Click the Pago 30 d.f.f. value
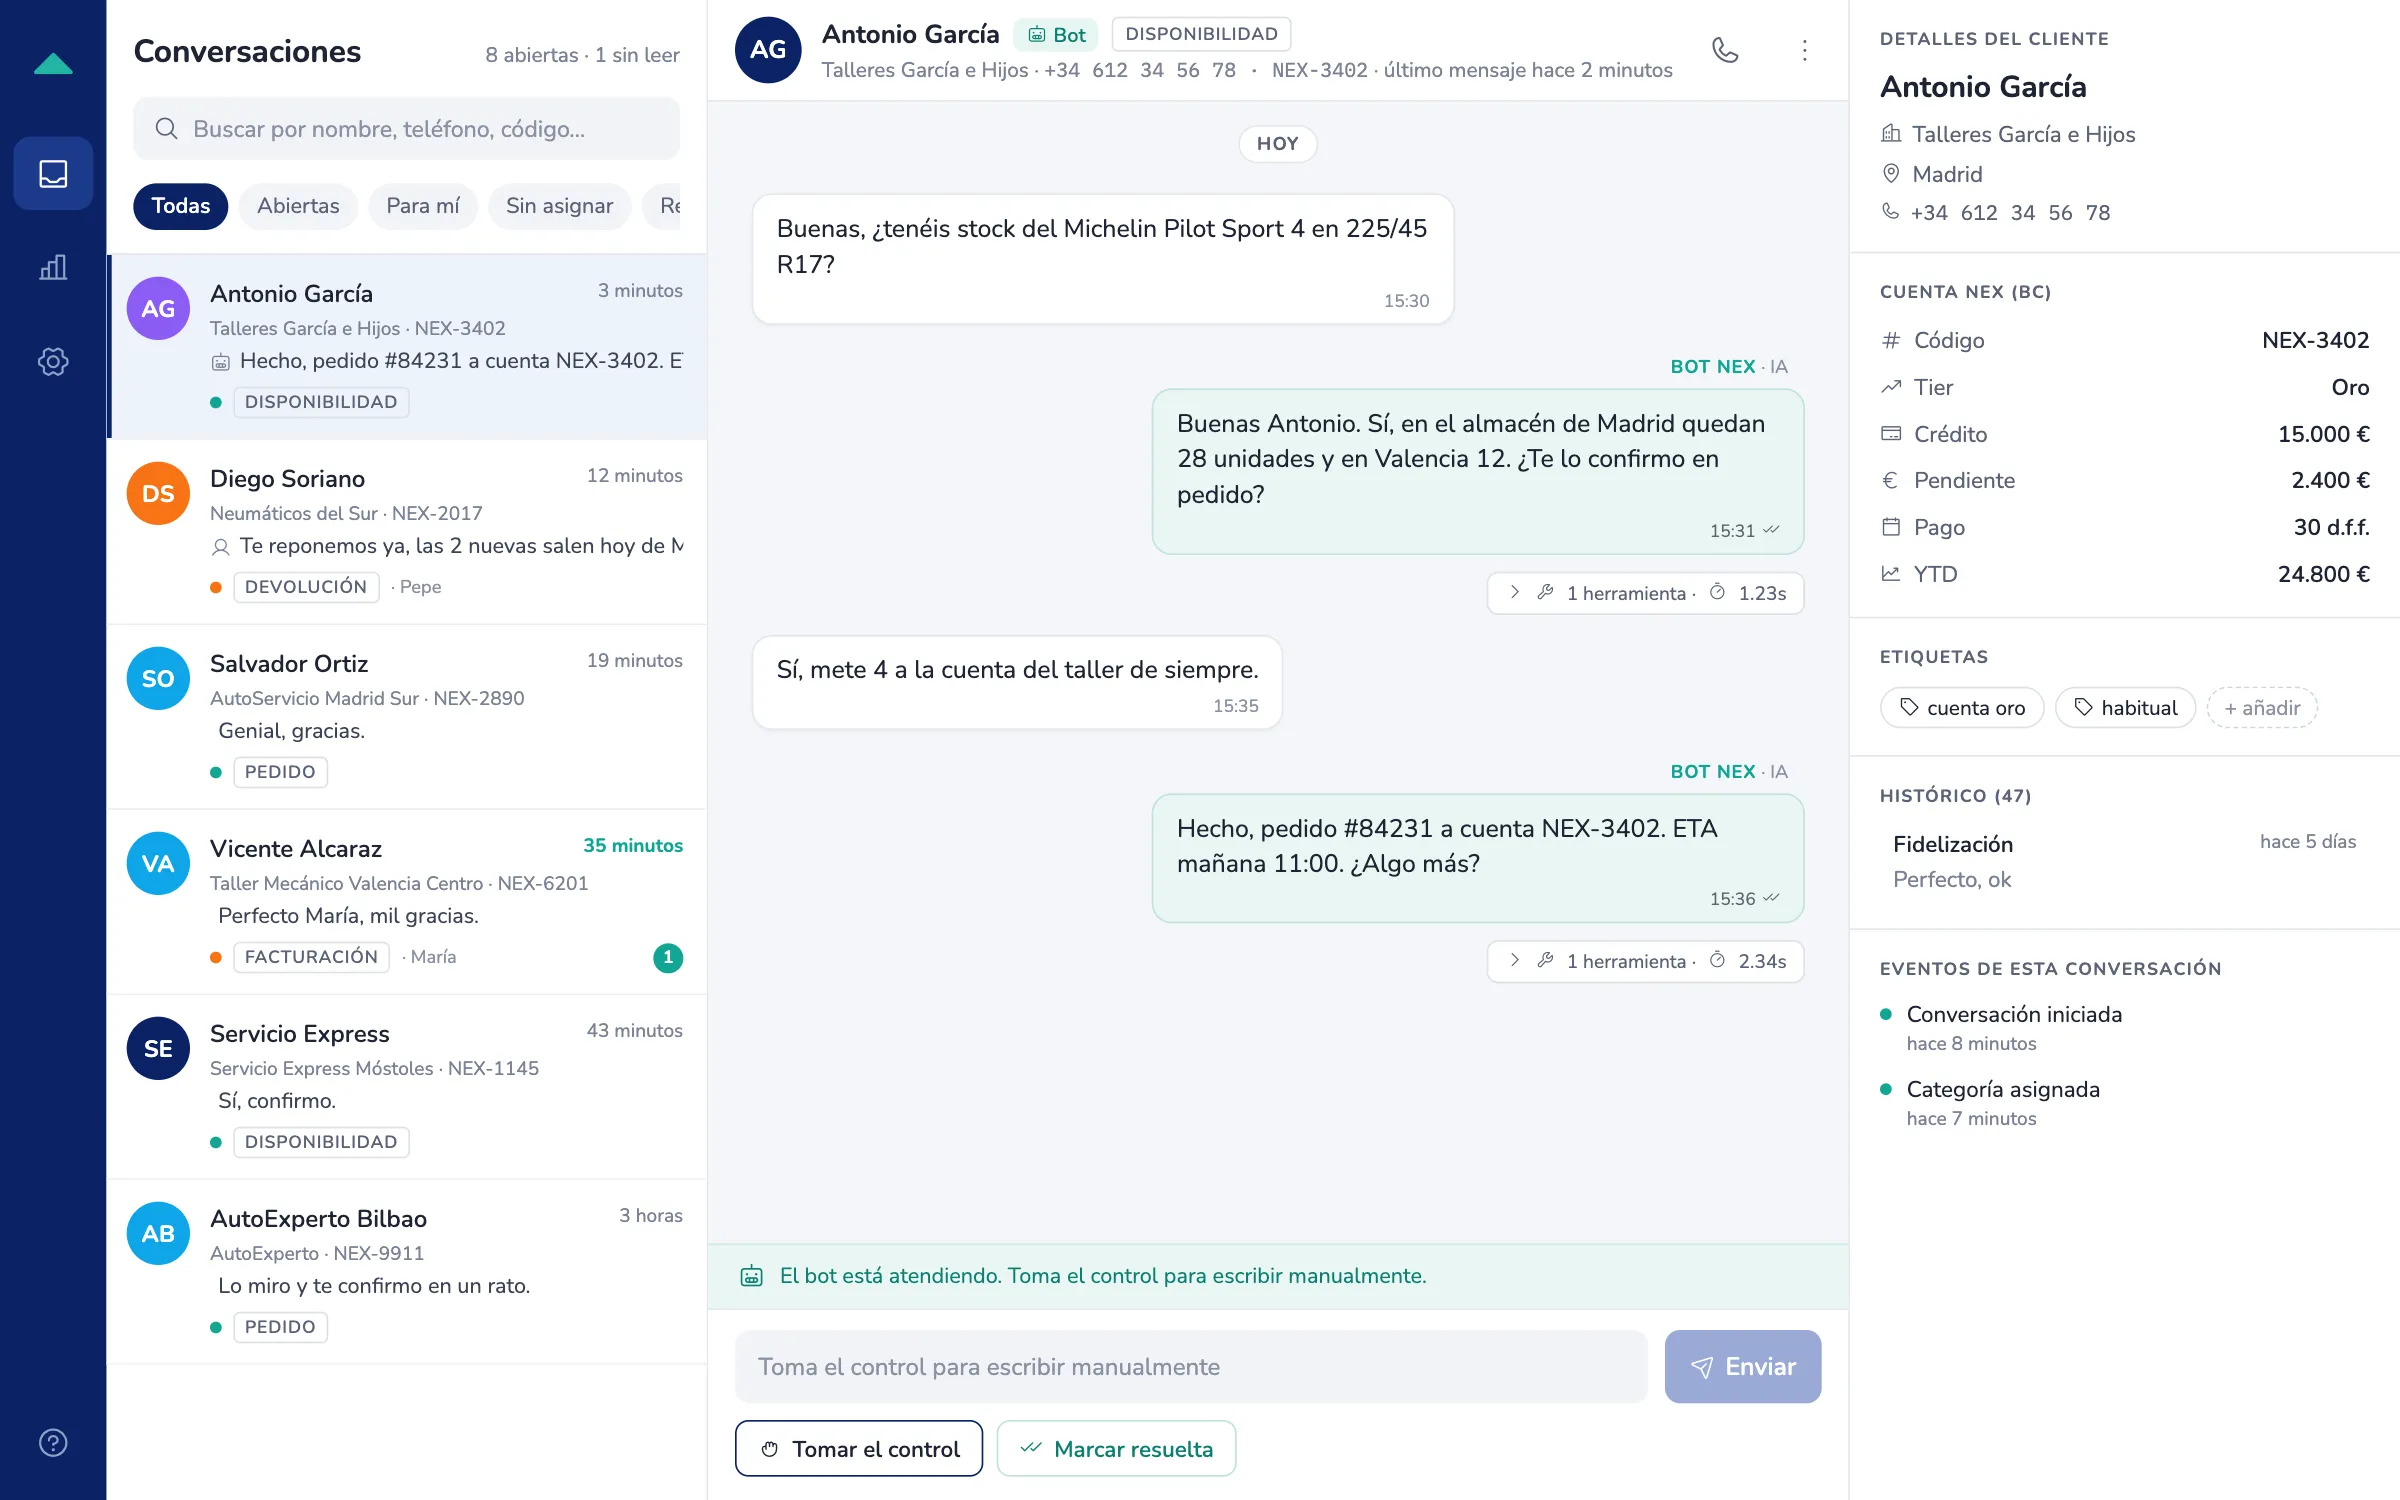The width and height of the screenshot is (2400, 1500). coord(2331,527)
